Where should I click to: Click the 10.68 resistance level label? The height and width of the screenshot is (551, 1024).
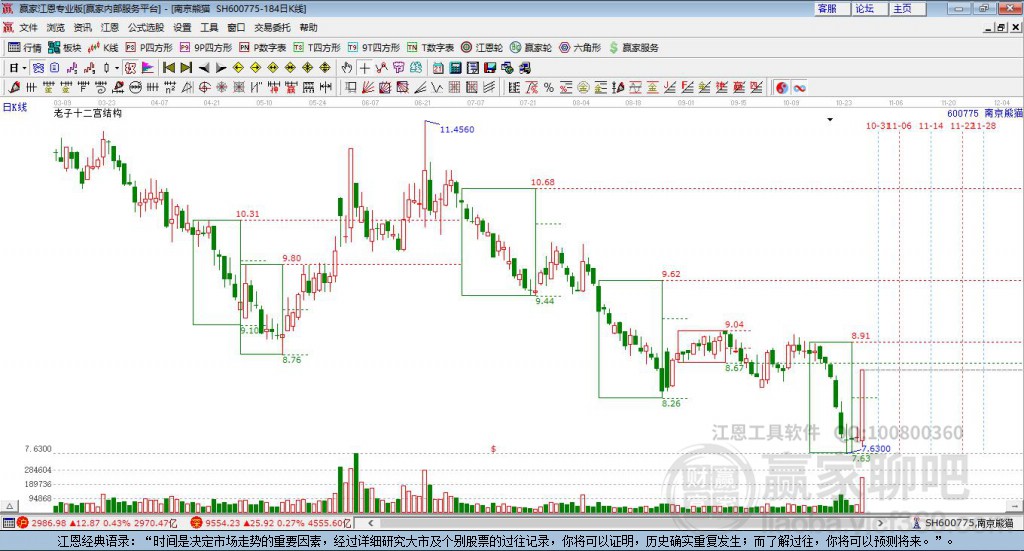(543, 182)
